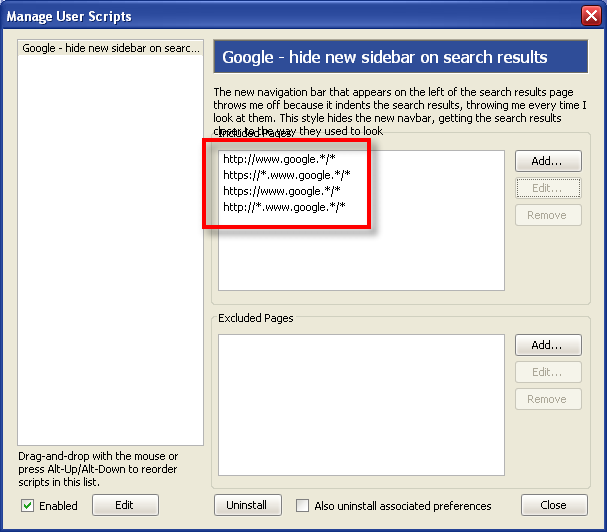Screen dimensions: 607x532
Task: Click the script title heading banner
Action: point(401,57)
